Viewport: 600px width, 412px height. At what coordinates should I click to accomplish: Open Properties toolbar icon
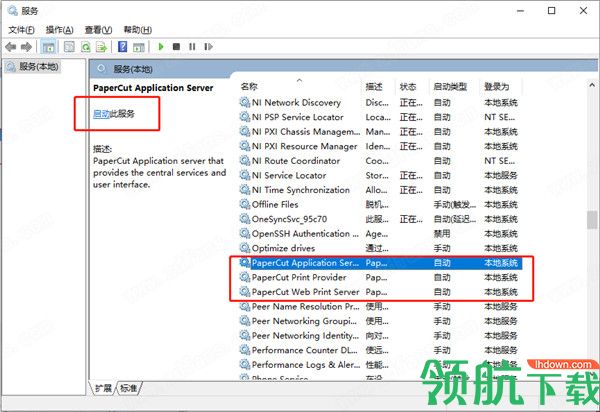tap(69, 47)
